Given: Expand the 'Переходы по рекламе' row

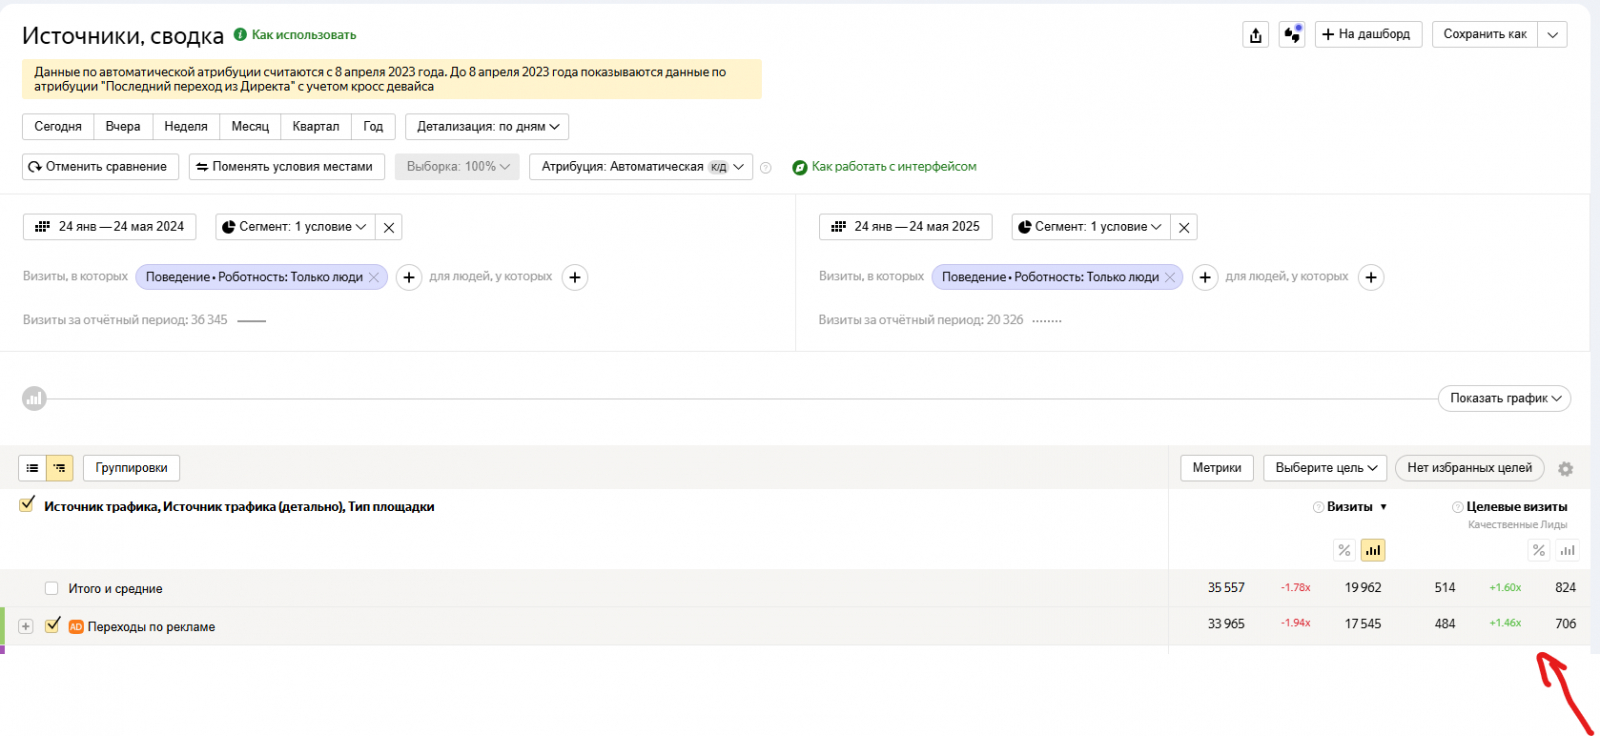Looking at the screenshot, I should click(x=26, y=626).
